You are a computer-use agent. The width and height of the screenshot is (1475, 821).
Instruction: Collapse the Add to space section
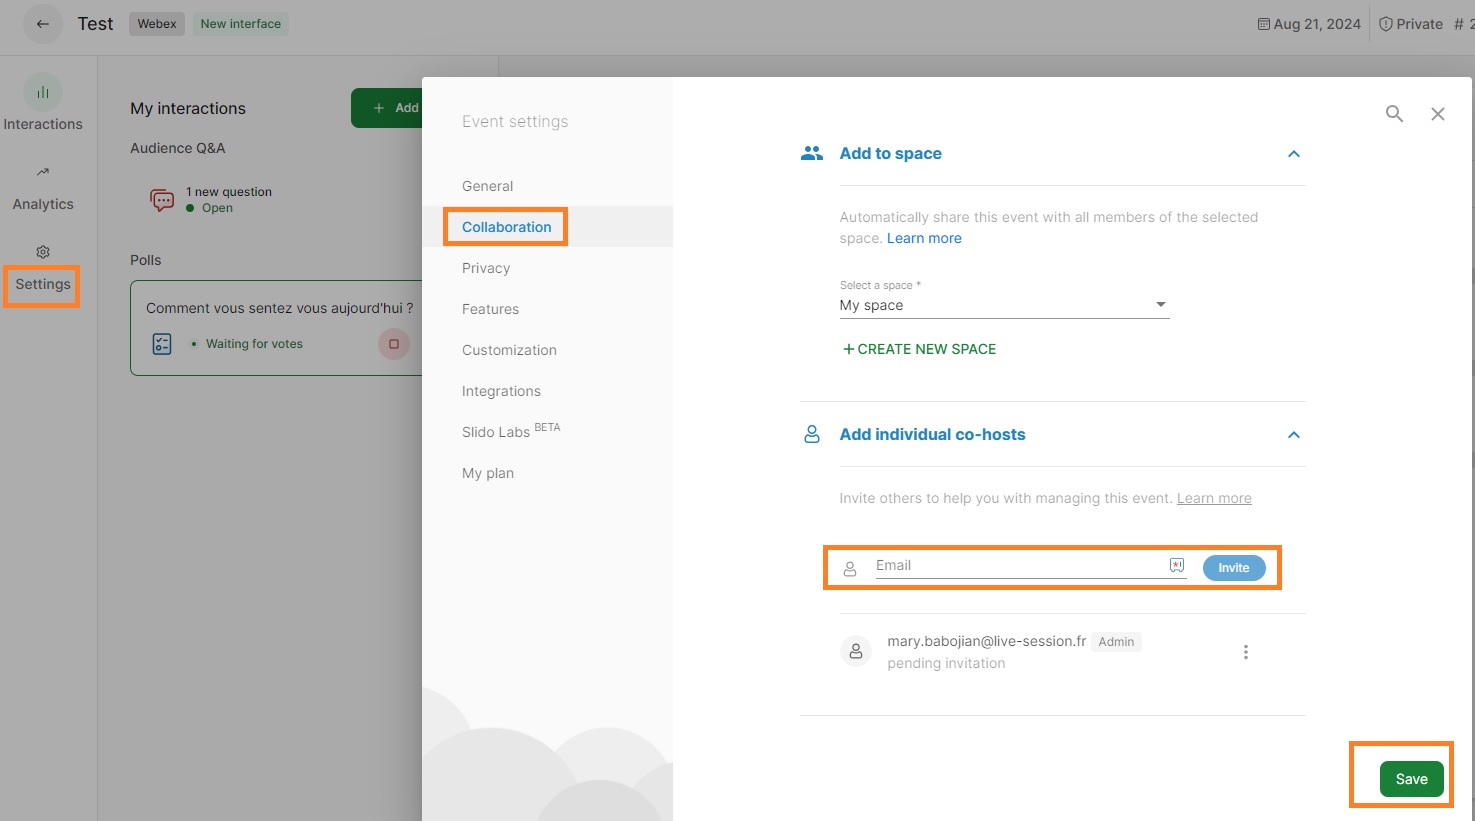click(x=1294, y=154)
